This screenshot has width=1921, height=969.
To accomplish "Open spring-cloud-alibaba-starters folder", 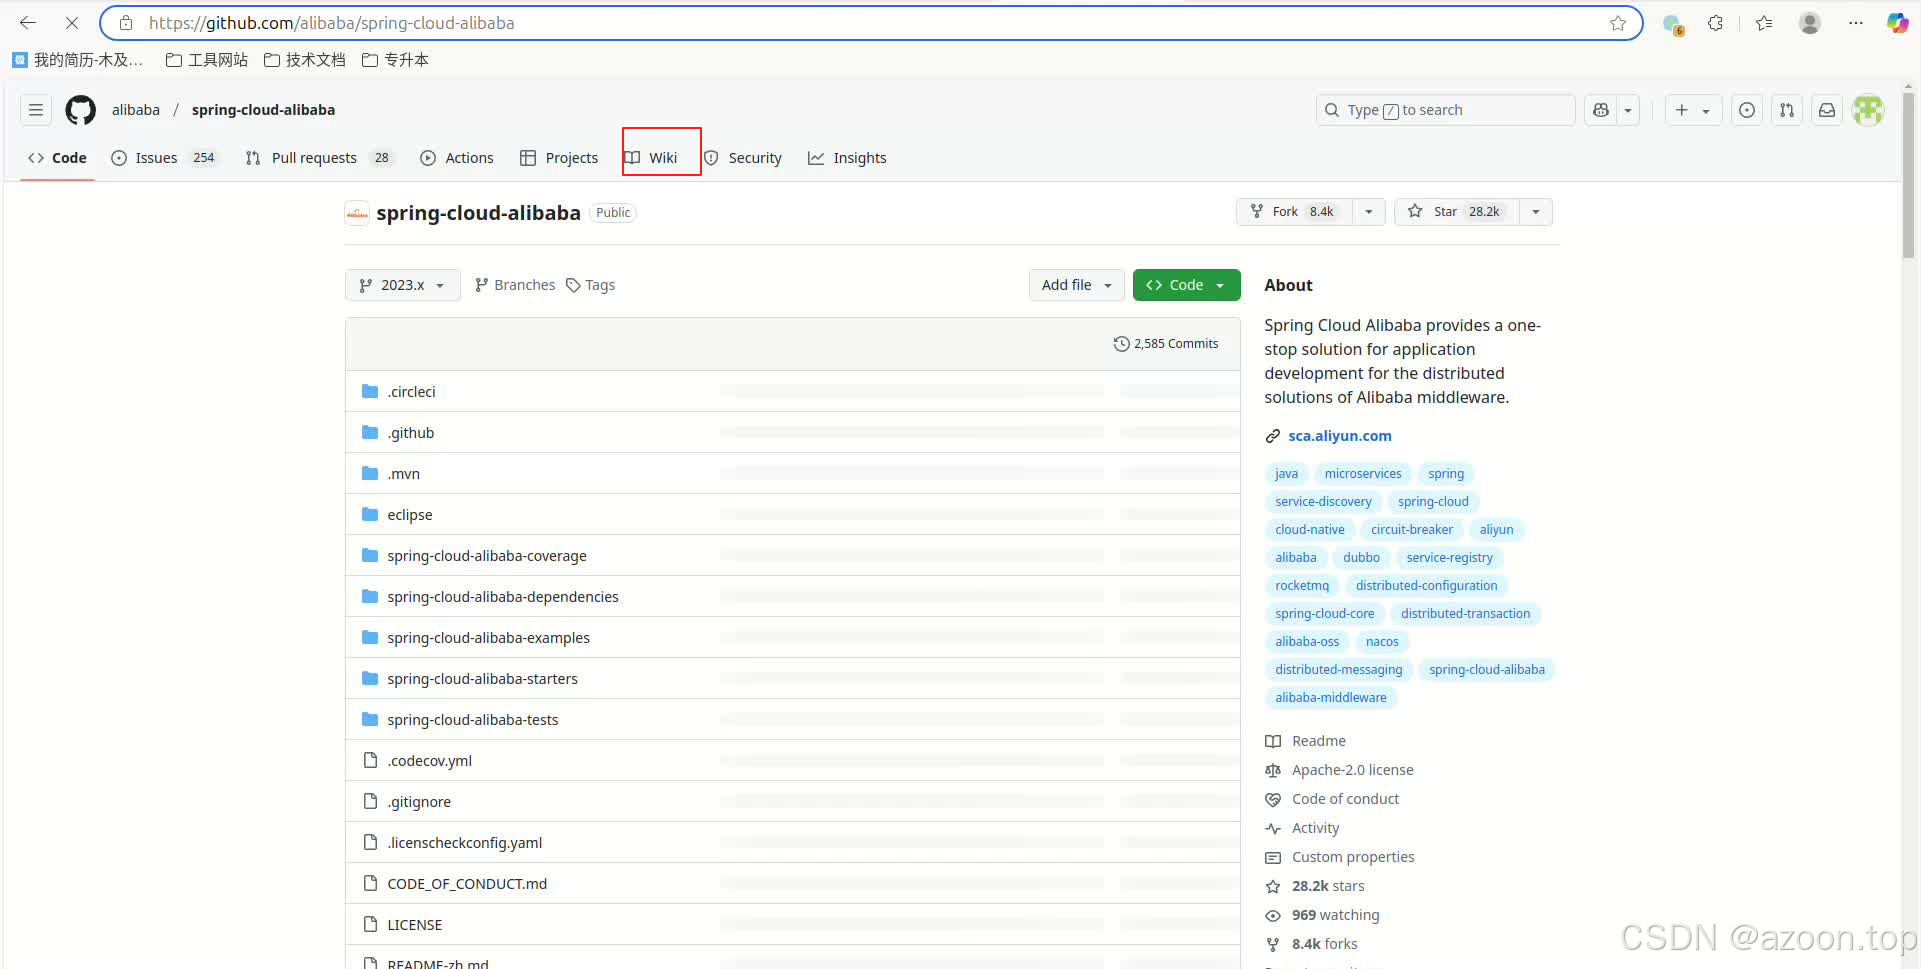I will point(482,679).
